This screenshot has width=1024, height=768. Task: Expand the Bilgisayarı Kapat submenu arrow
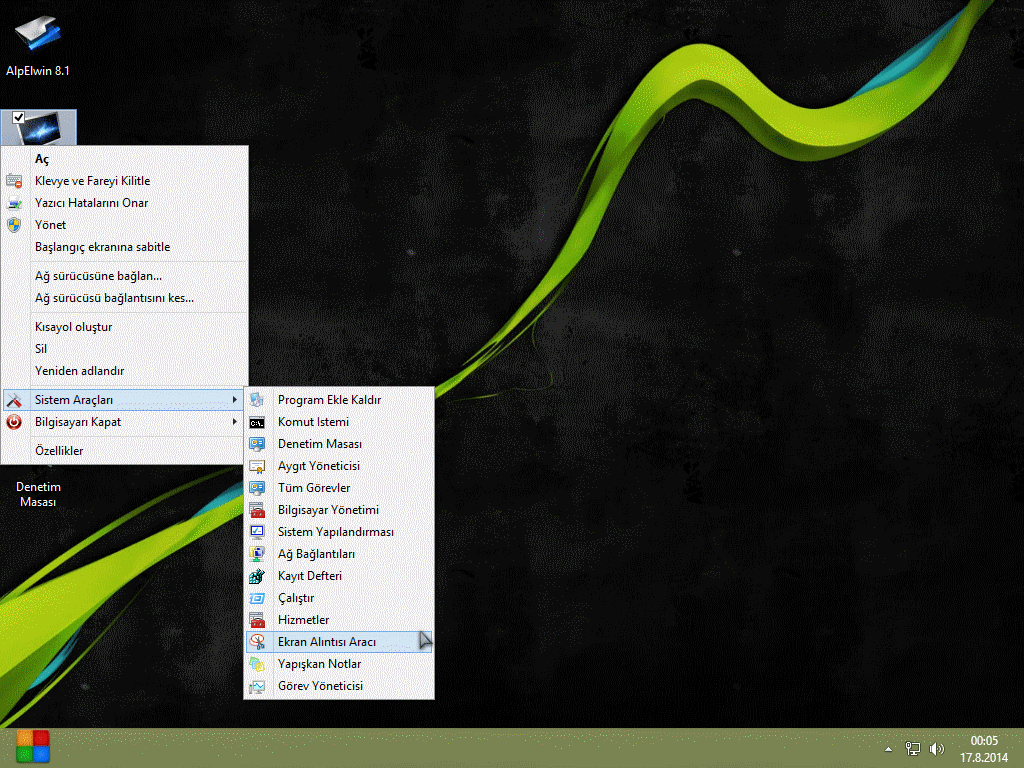coord(235,422)
